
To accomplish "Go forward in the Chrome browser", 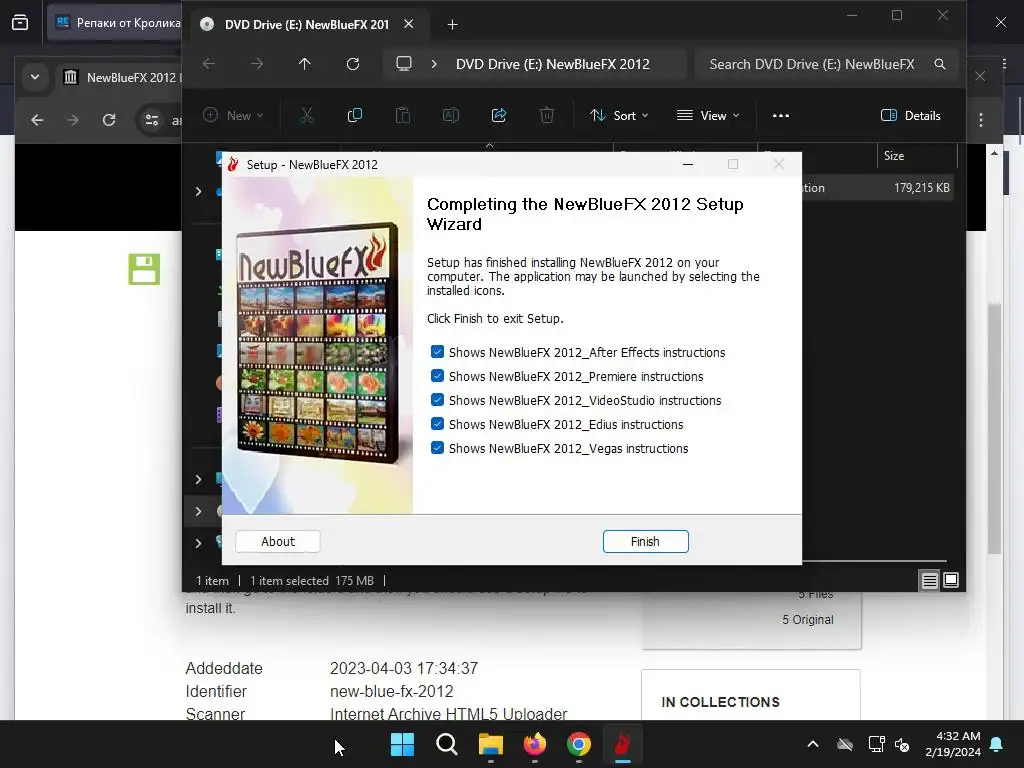I will [73, 120].
